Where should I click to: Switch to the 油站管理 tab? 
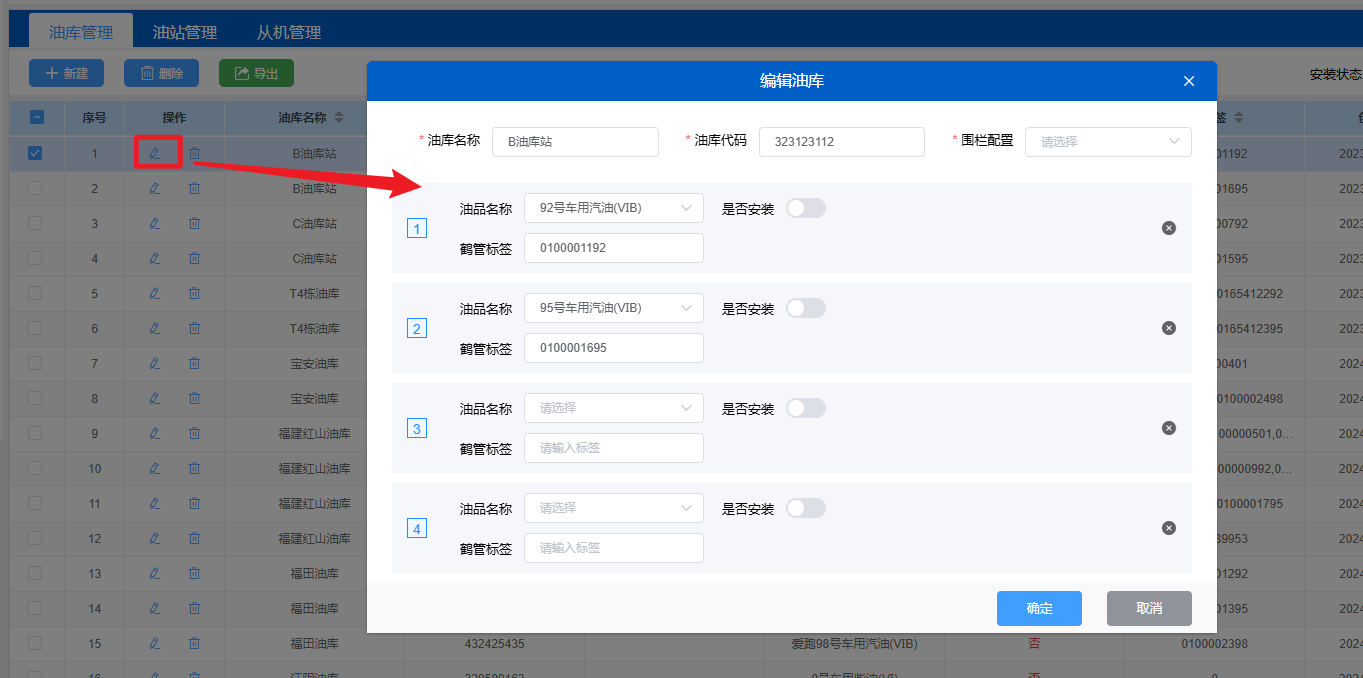coord(185,32)
